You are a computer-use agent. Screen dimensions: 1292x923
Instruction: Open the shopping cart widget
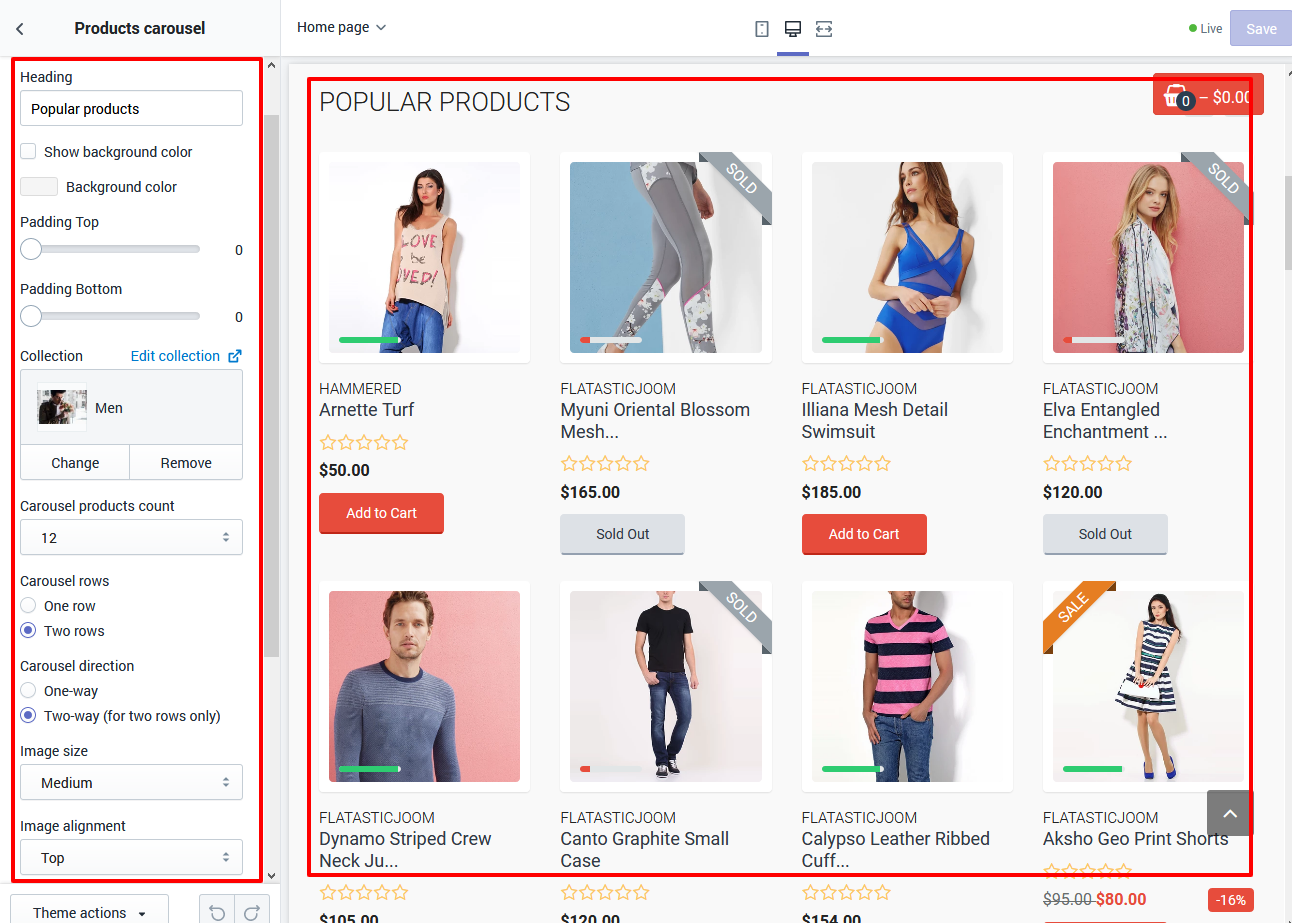pyautogui.click(x=1207, y=96)
